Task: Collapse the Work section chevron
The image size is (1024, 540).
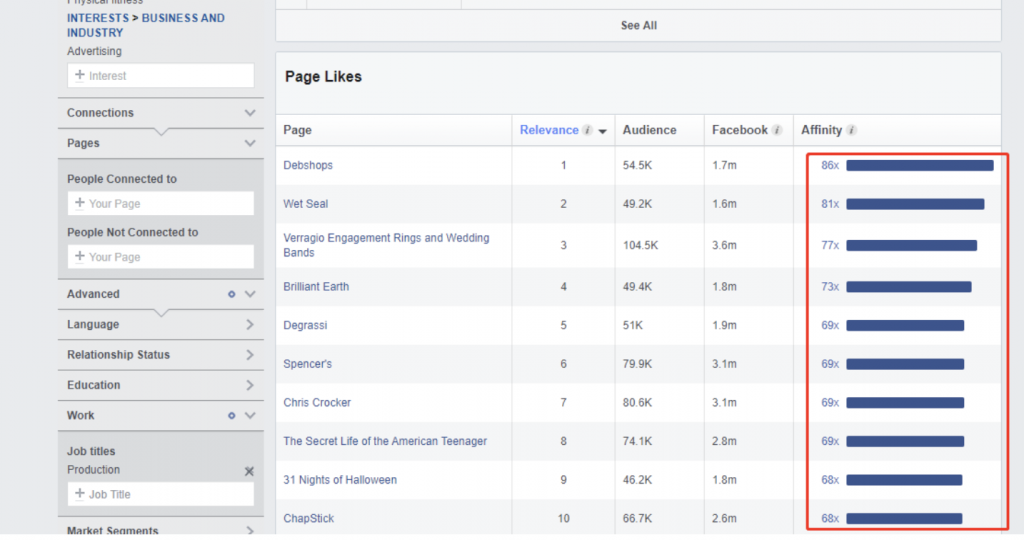Action: click(249, 415)
